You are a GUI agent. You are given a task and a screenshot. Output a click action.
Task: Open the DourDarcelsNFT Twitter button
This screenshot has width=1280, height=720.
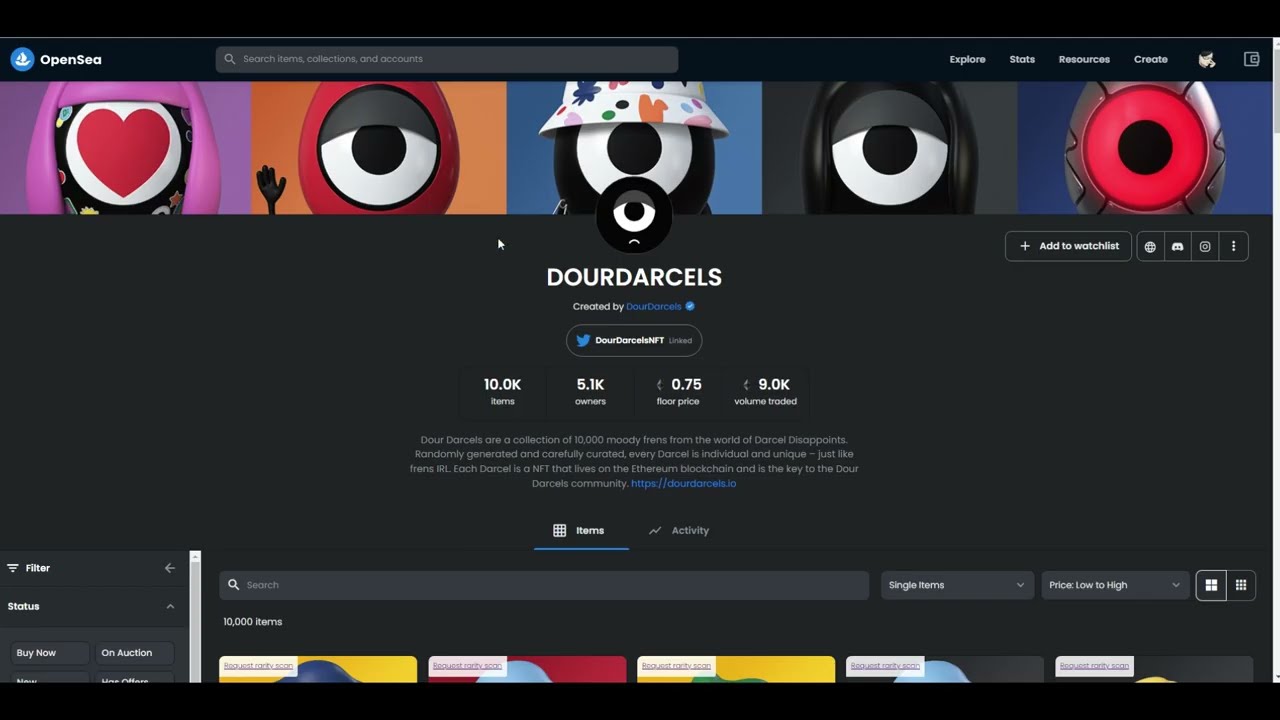[x=634, y=340]
